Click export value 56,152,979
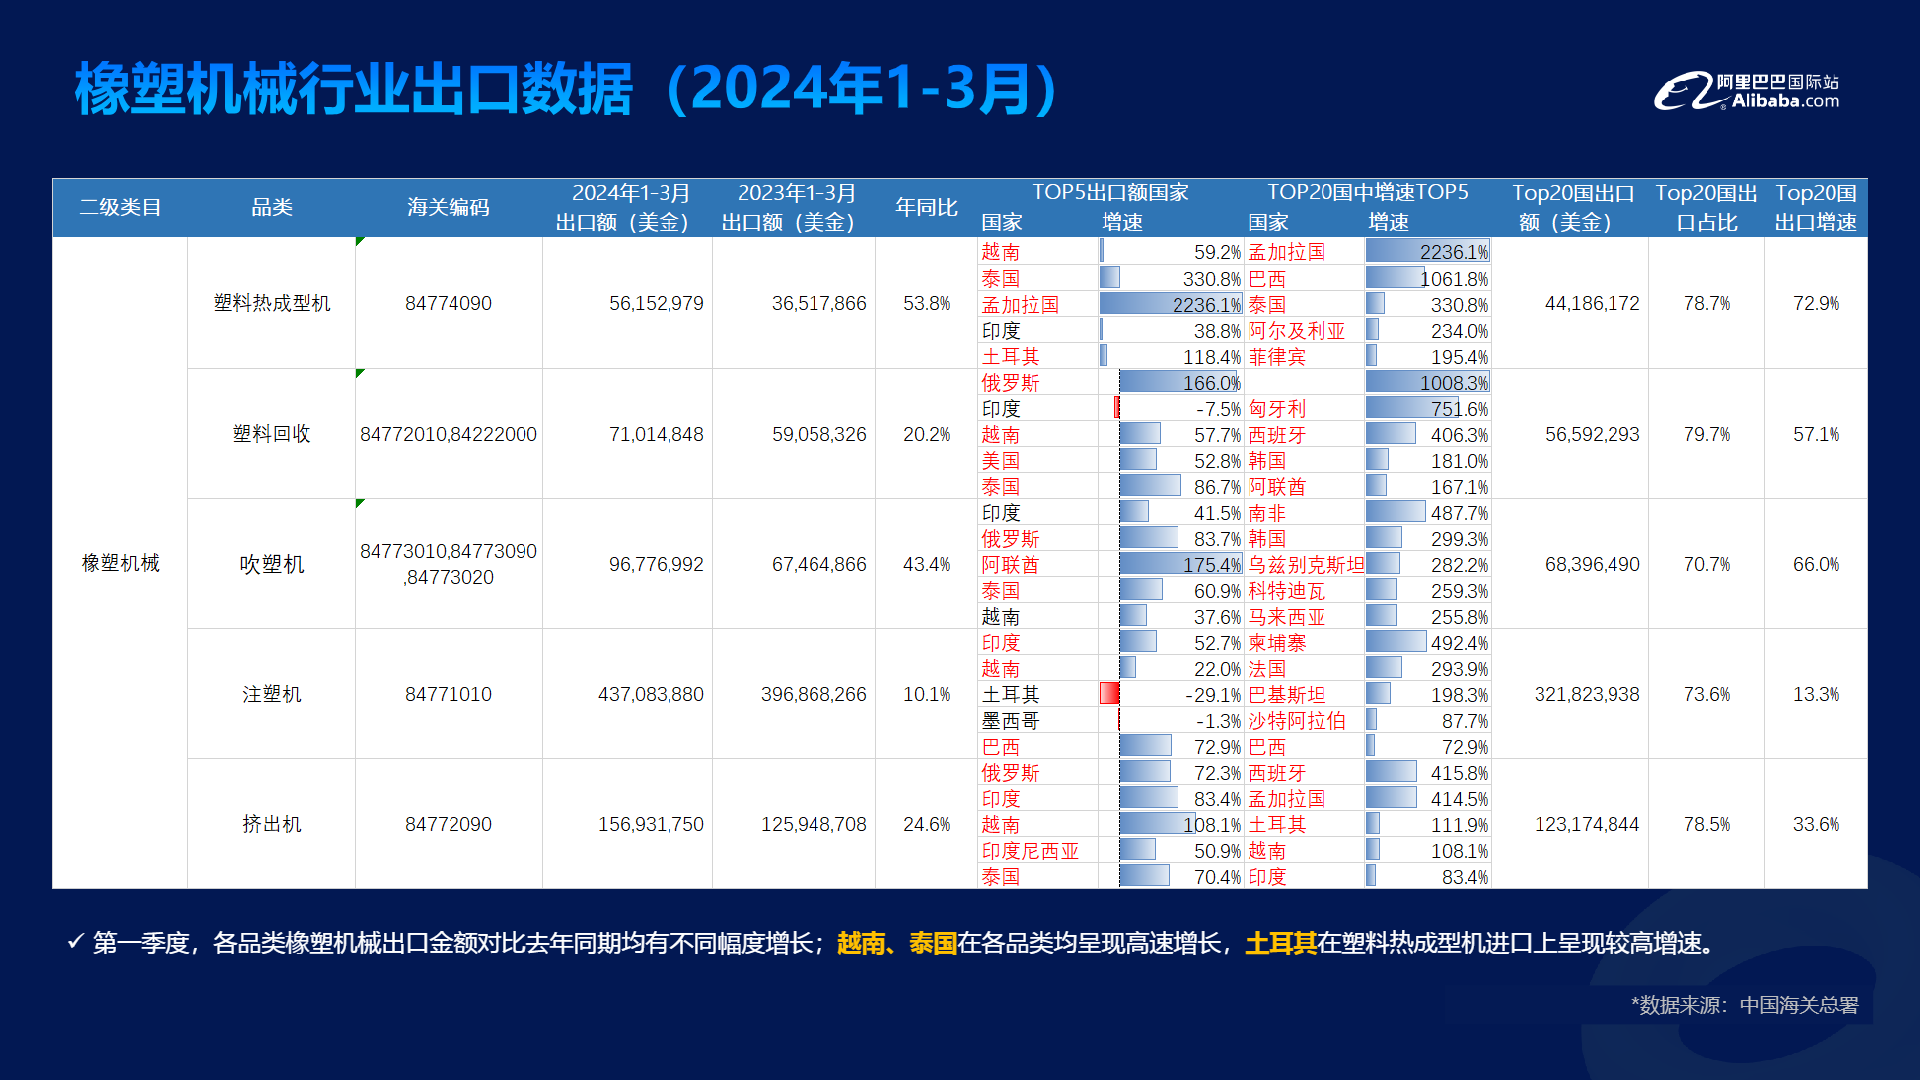Viewport: 1920px width, 1080px height. point(656,303)
